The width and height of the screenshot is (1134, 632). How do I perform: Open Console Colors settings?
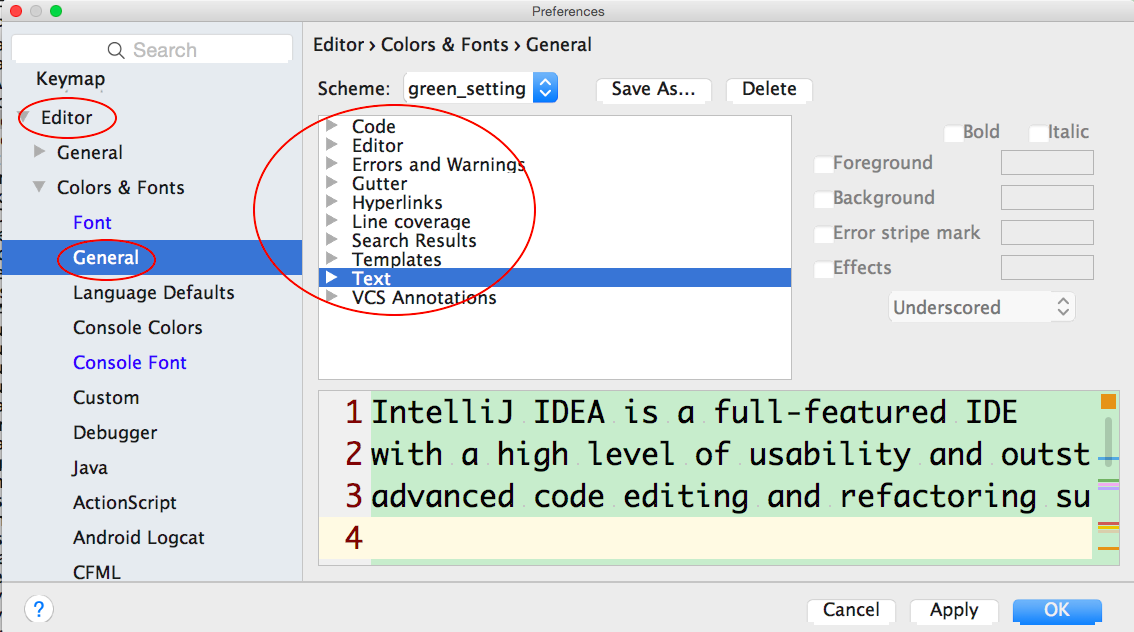pyautogui.click(x=137, y=328)
